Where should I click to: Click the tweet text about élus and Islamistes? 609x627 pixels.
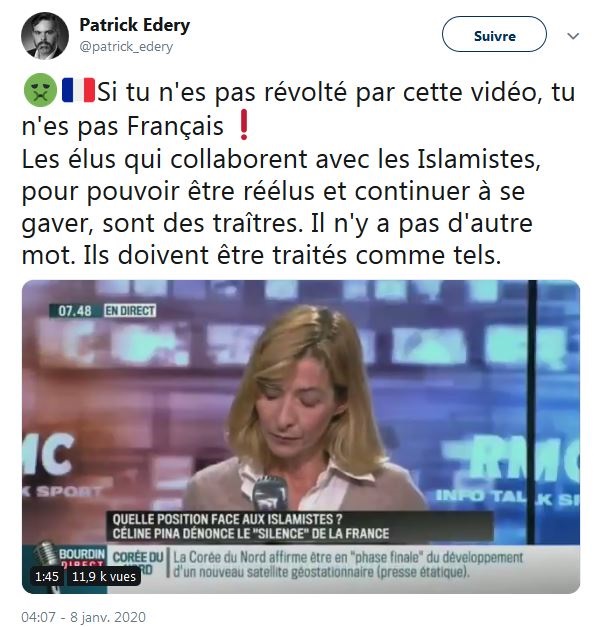[281, 207]
